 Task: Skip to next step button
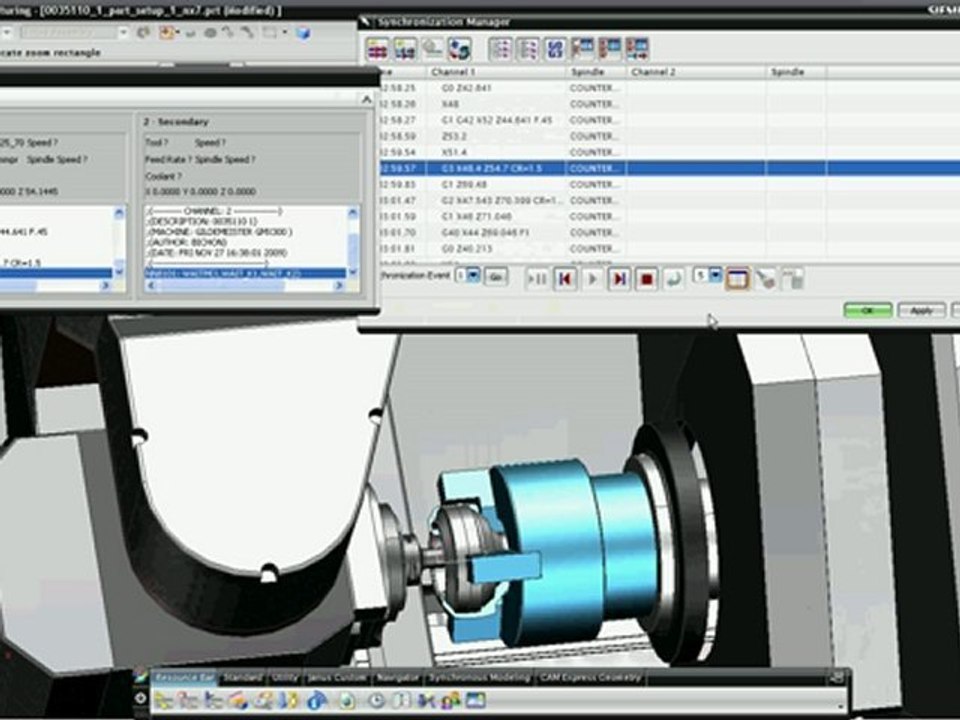tap(619, 280)
